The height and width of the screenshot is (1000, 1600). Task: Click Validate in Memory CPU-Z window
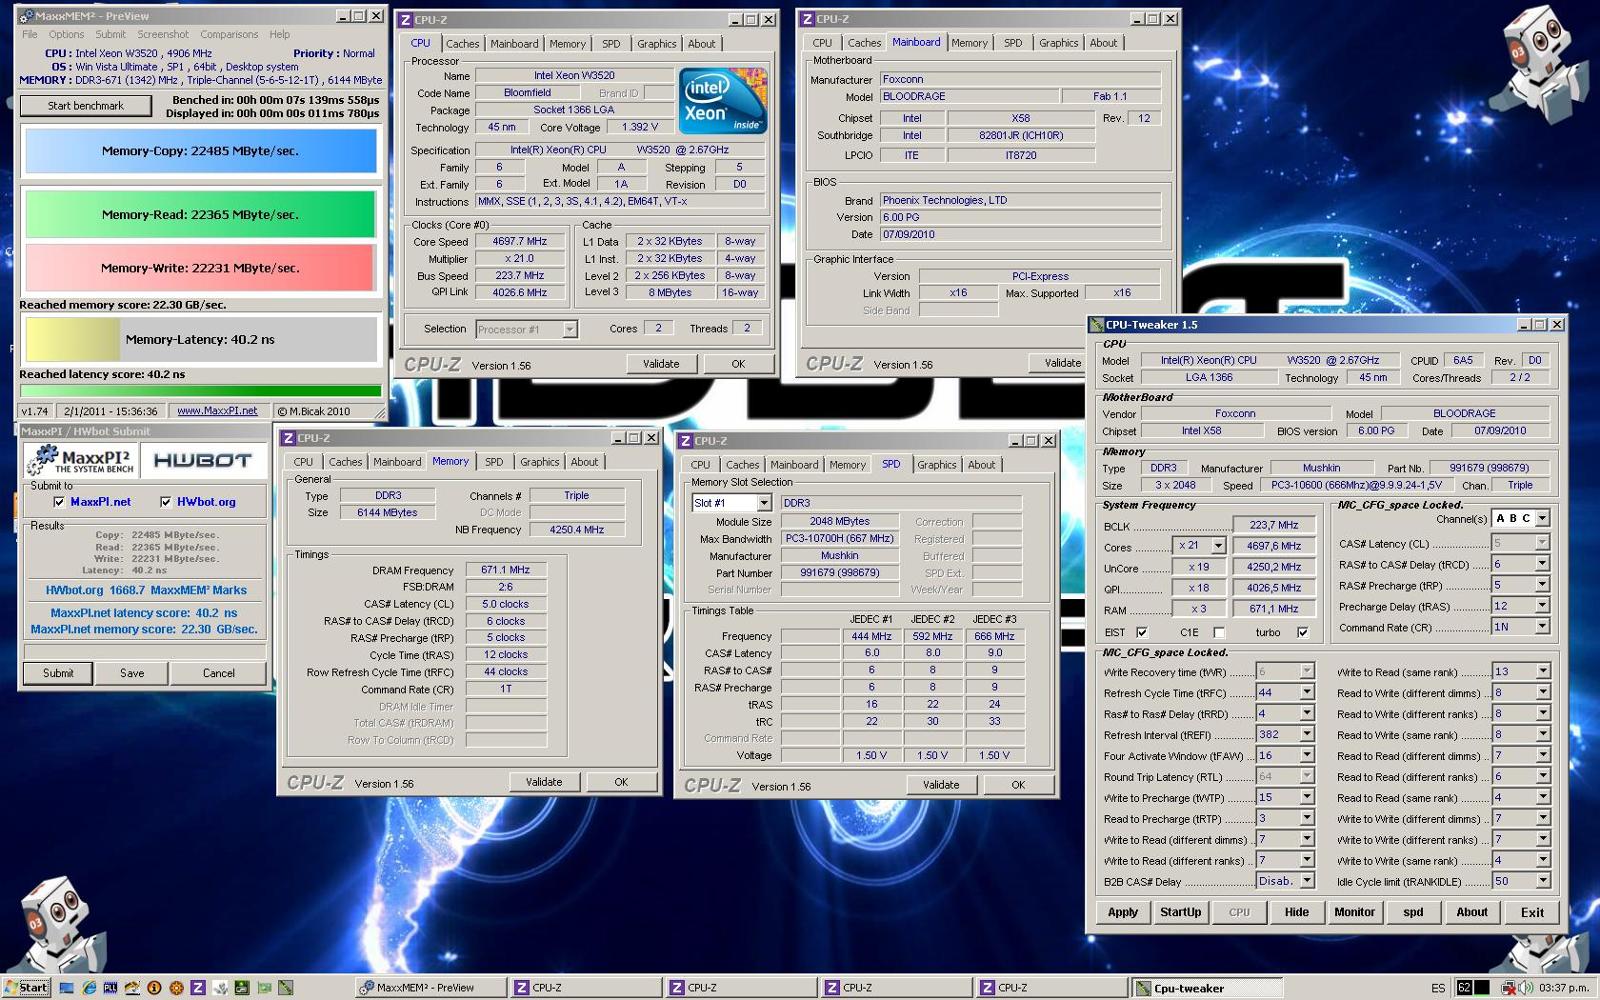[x=544, y=782]
